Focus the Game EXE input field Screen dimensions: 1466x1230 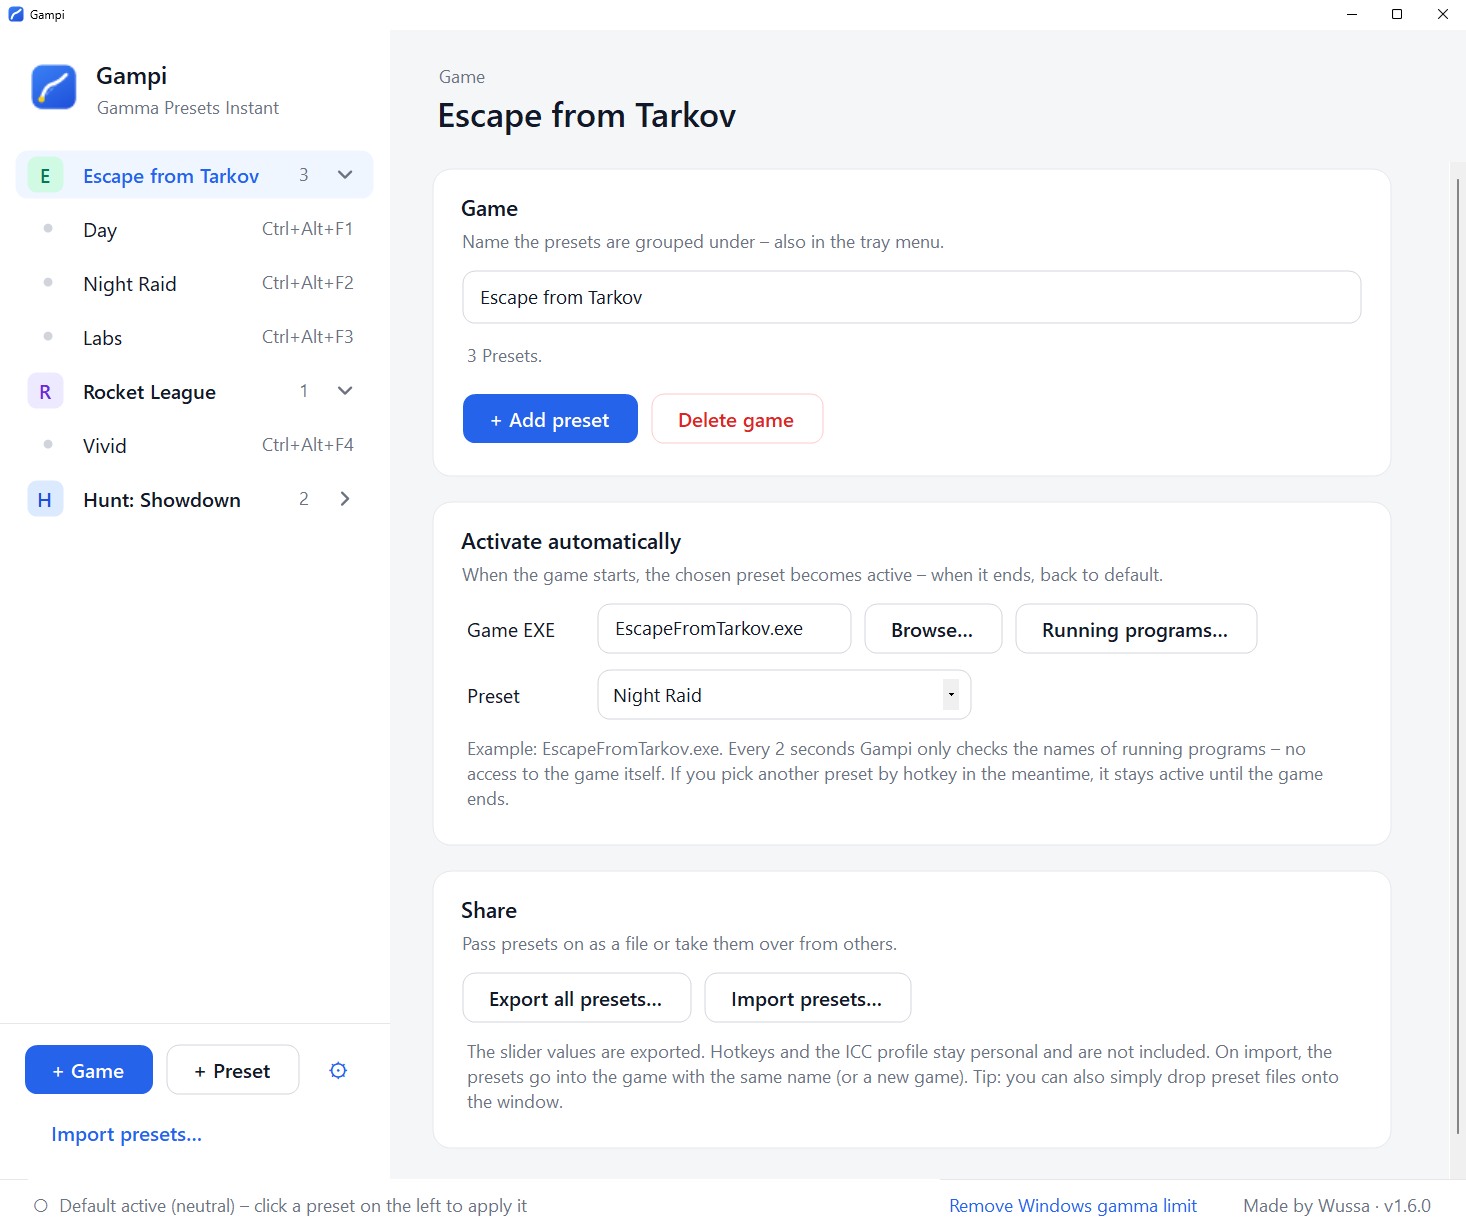(724, 629)
